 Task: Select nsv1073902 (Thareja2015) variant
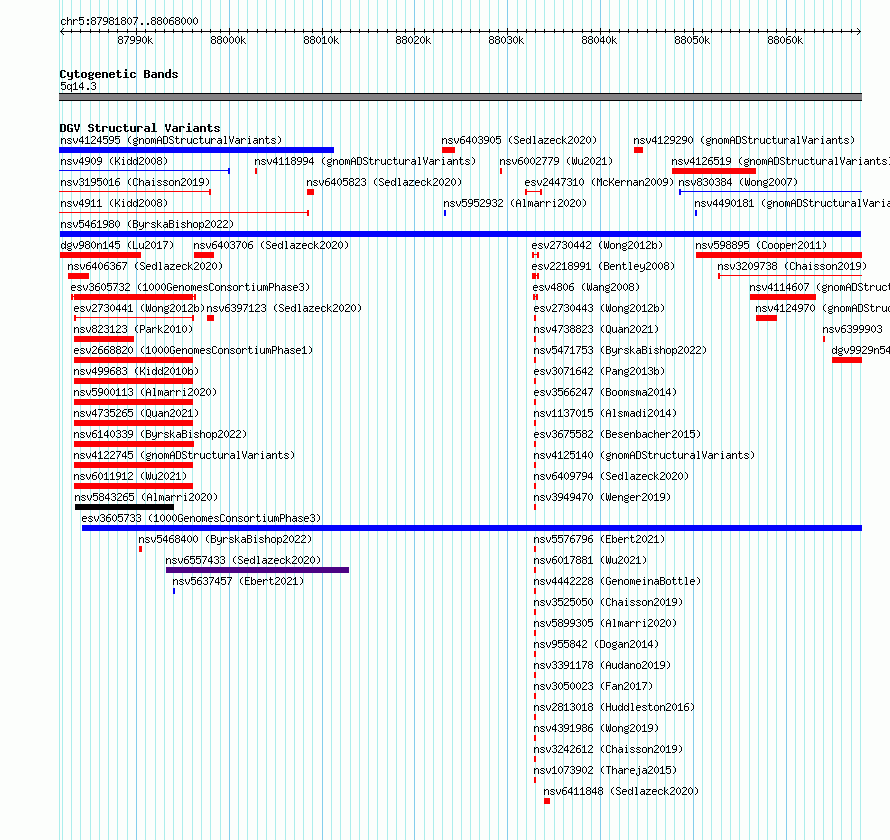tap(605, 770)
